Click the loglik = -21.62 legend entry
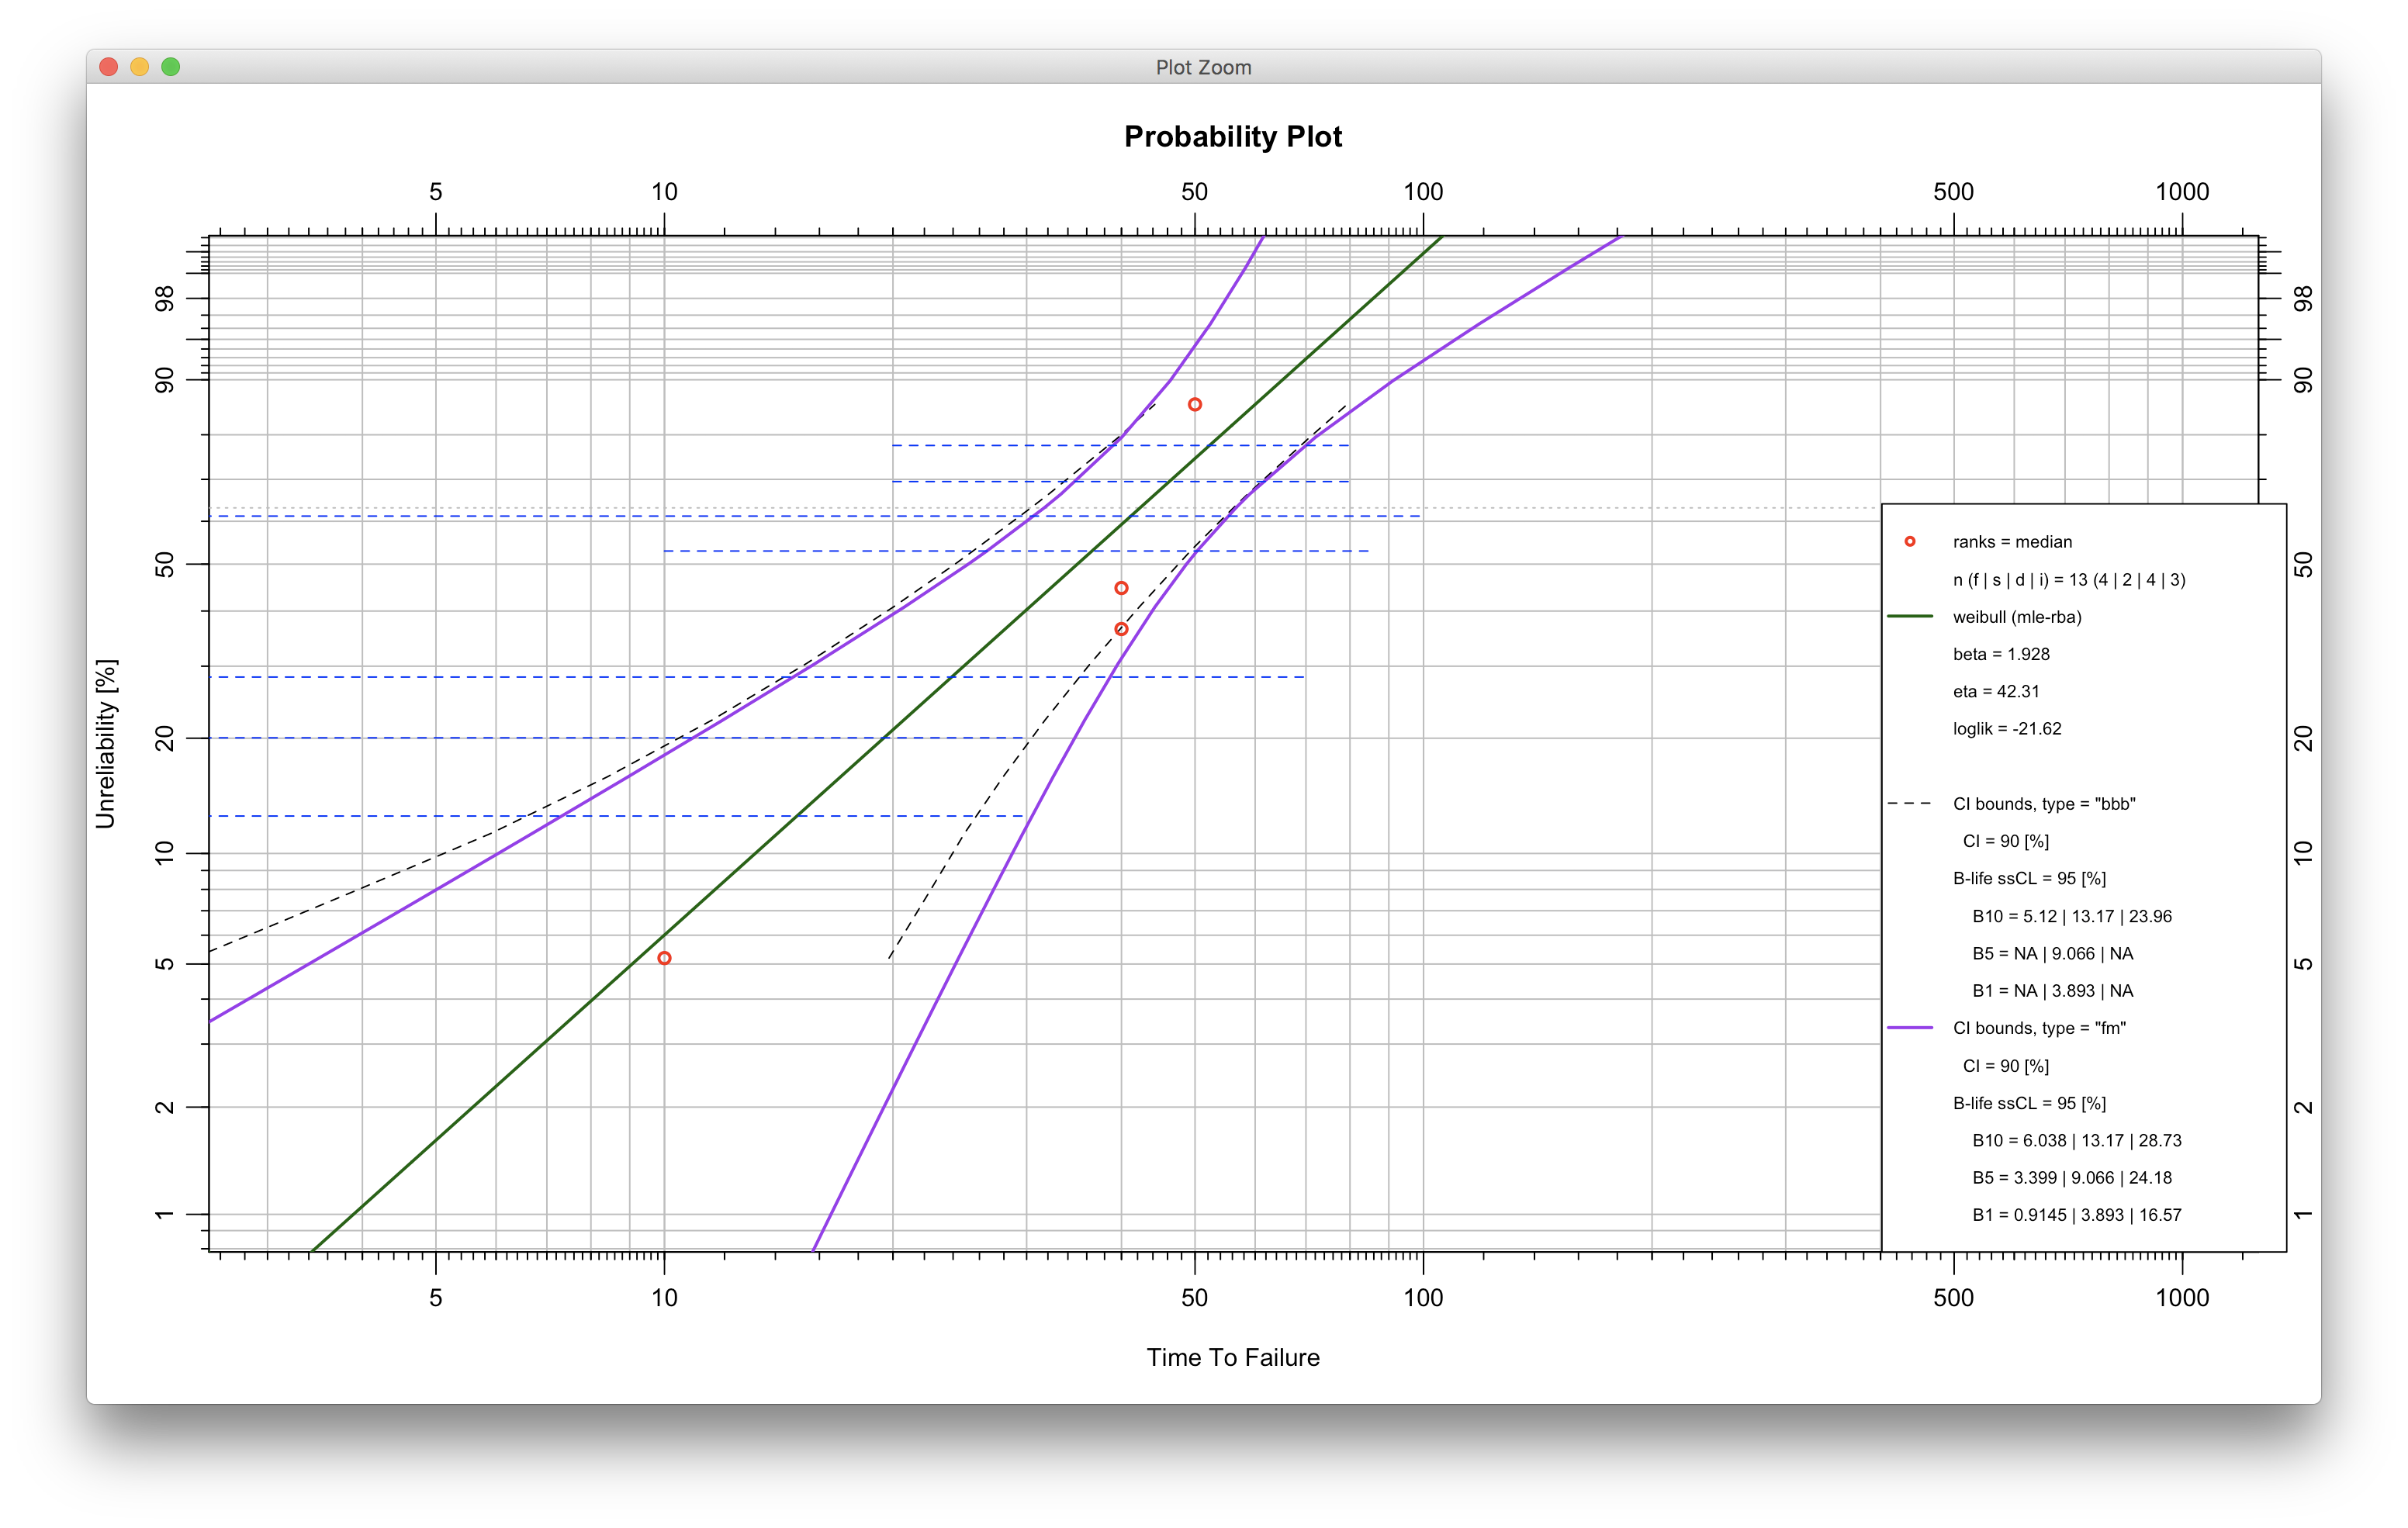Screen dimensions: 2408x1528 point(2006,729)
